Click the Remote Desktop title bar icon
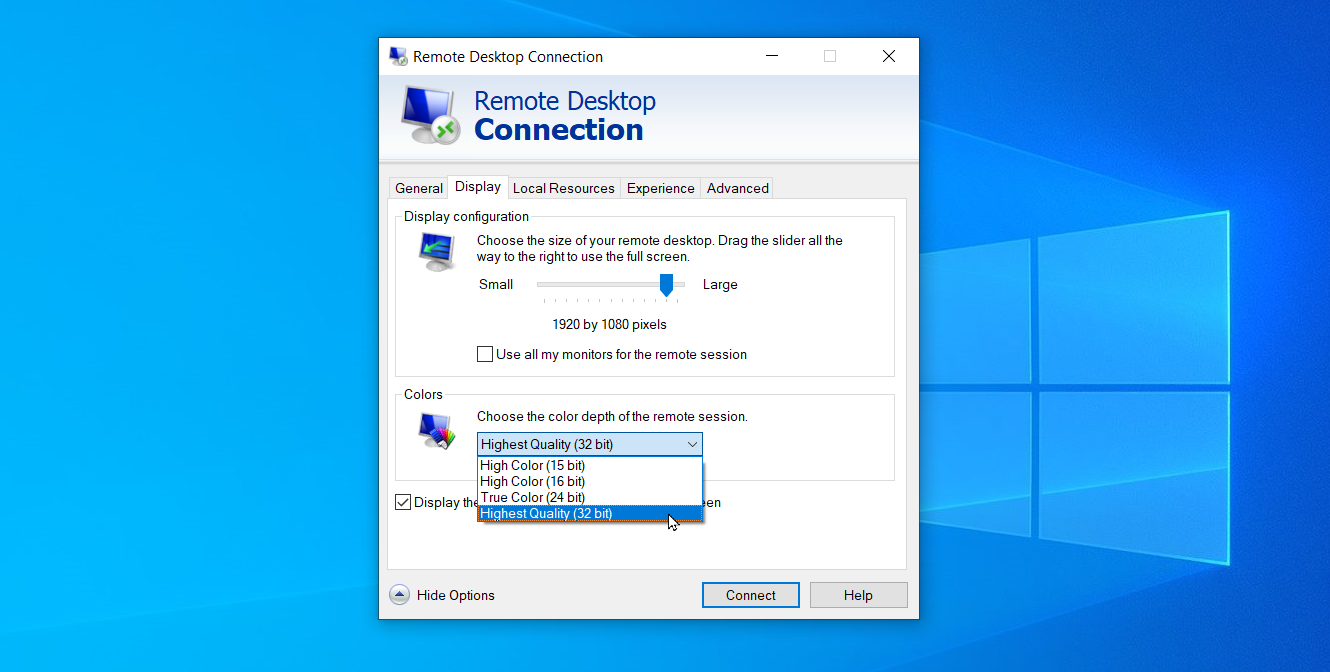Screen dimensions: 1330x672 [x=398, y=56]
